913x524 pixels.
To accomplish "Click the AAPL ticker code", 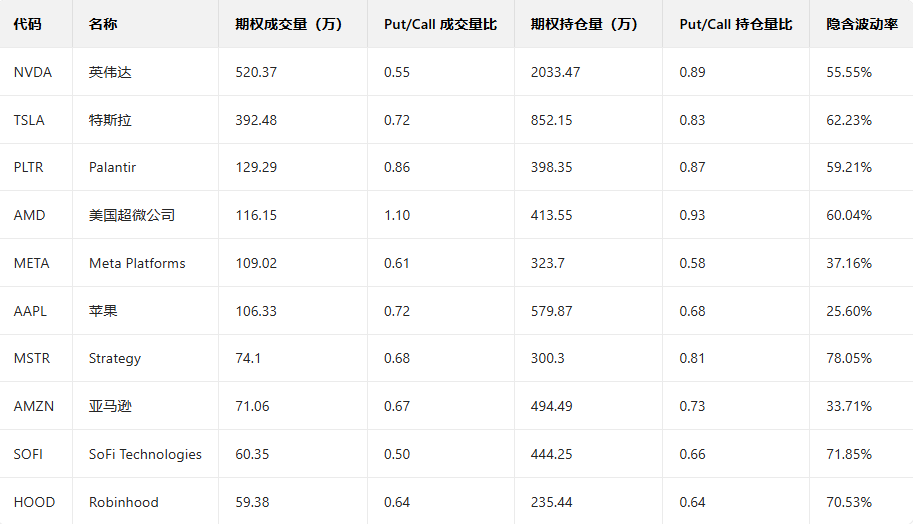I will click(30, 311).
